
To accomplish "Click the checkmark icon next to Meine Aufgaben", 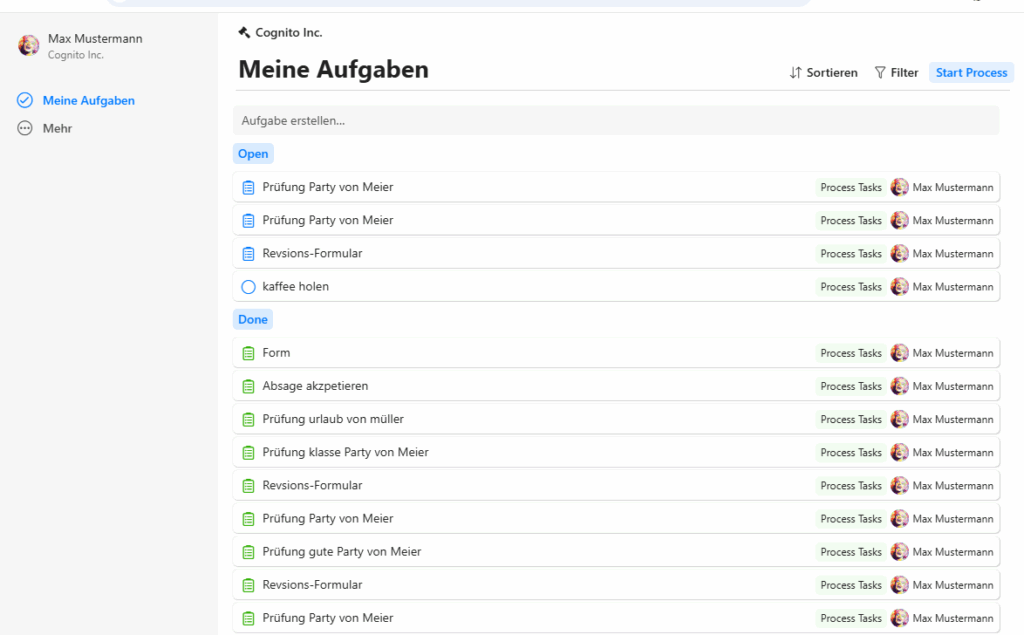I will pos(25,100).
